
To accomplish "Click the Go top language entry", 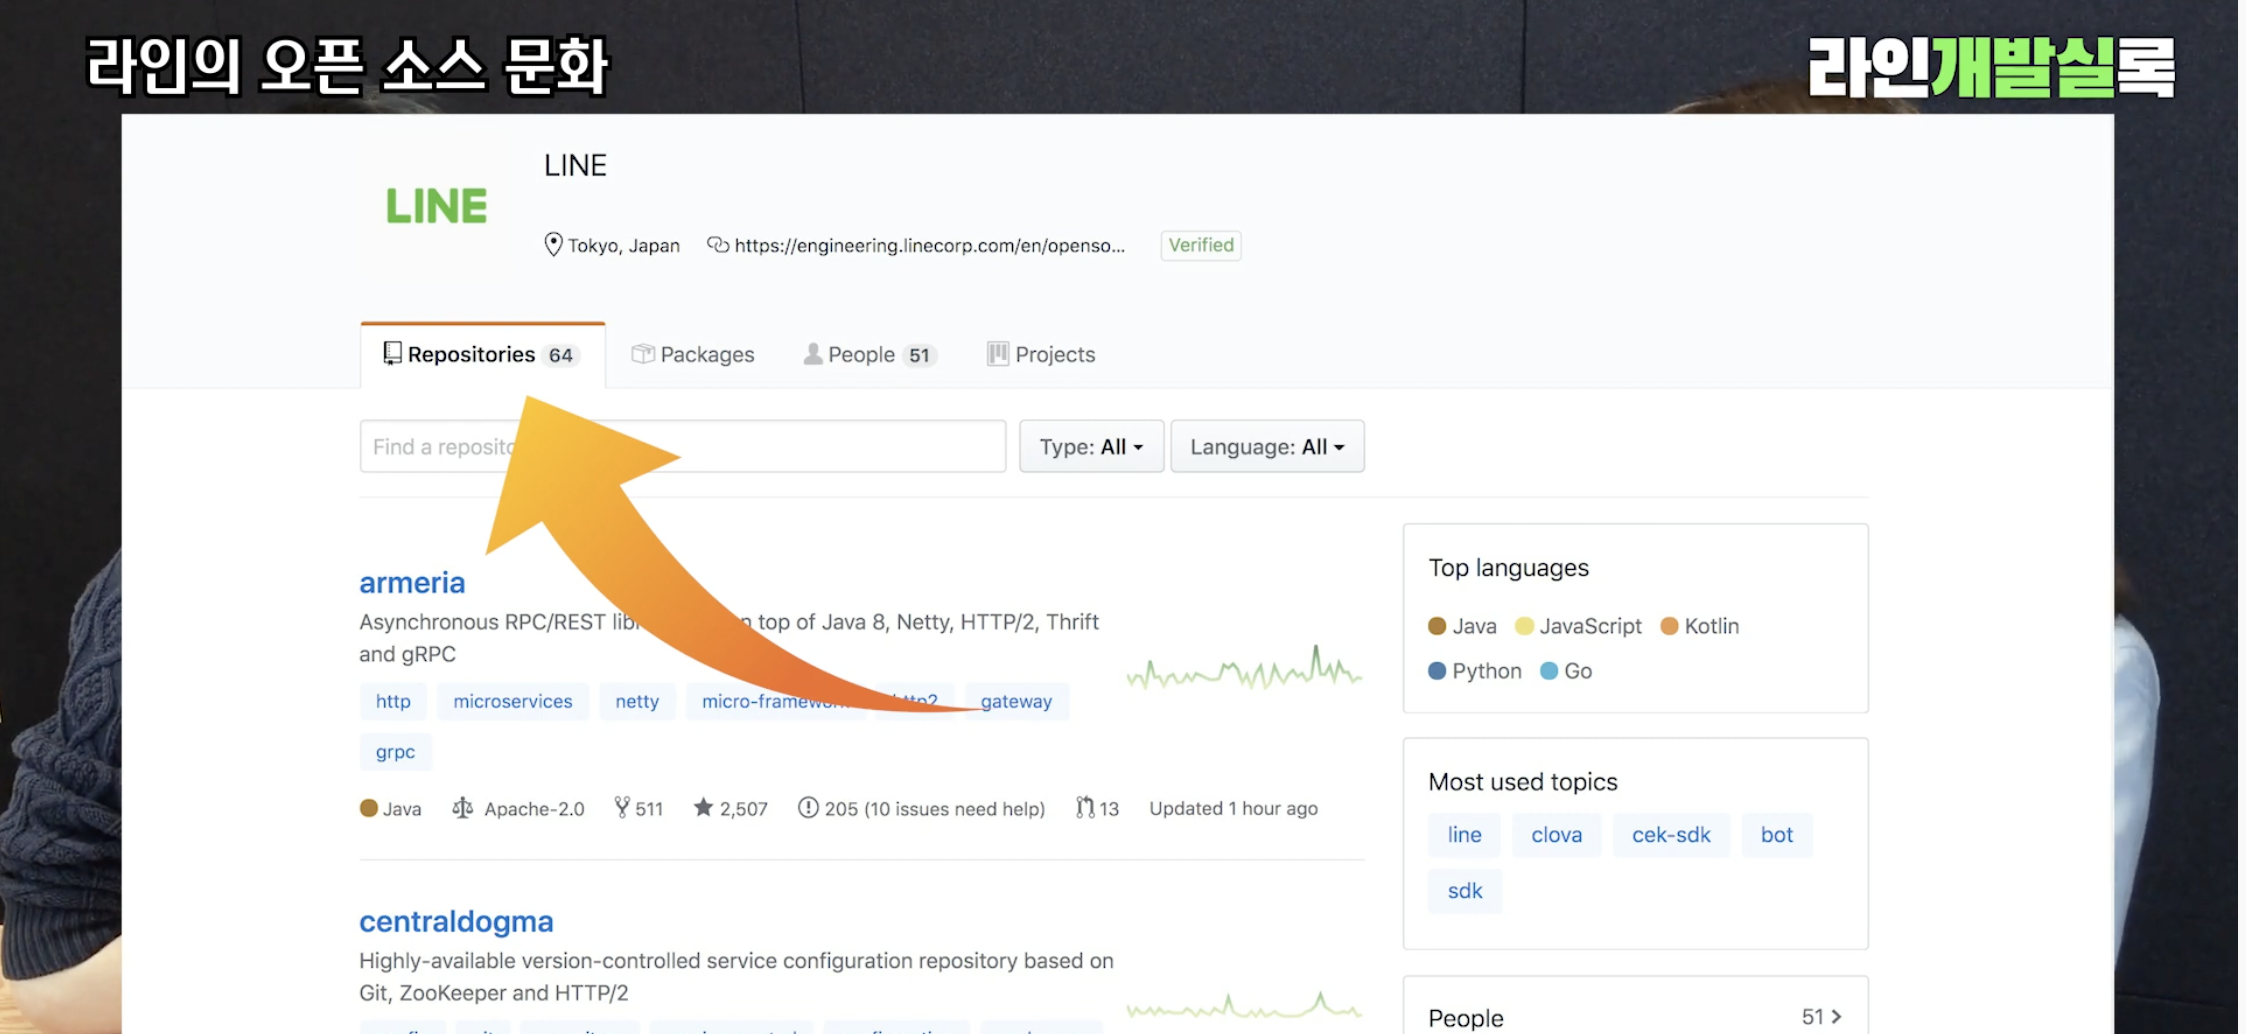I will [x=1566, y=671].
